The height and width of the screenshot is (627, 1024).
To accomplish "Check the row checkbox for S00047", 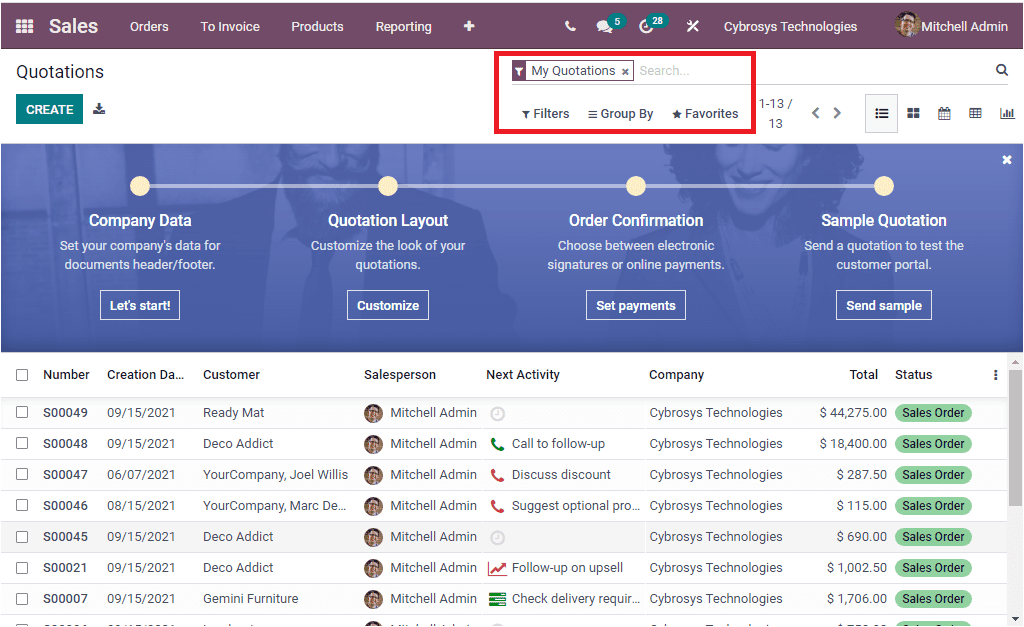I will (x=22, y=474).
